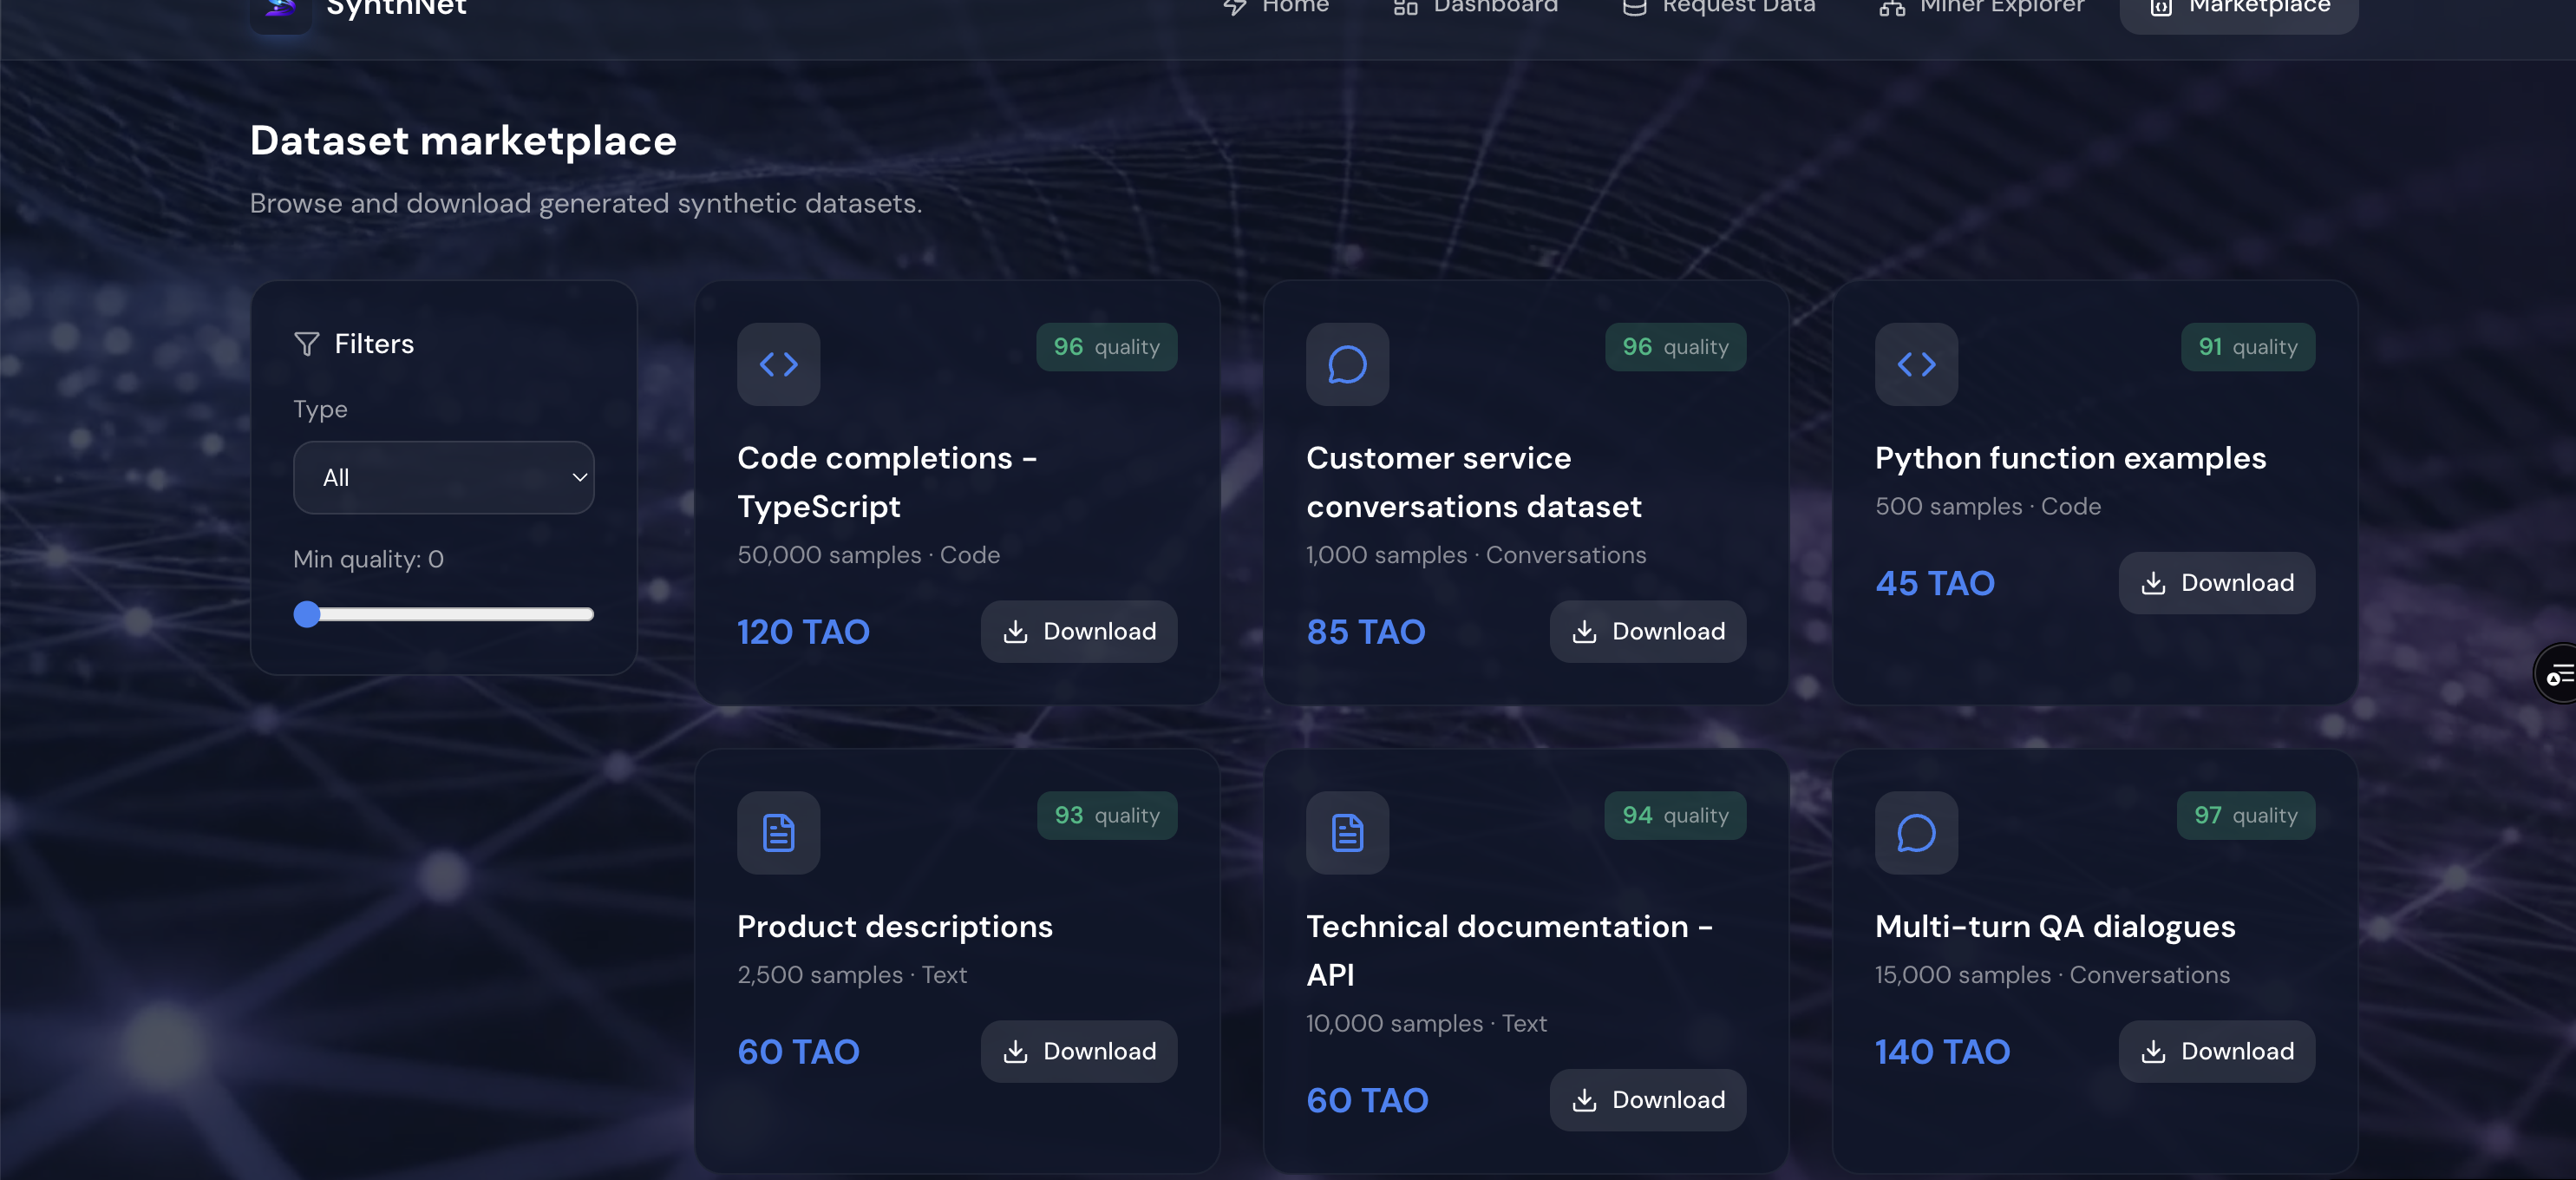This screenshot has height=1180, width=2576.
Task: Download the Python function examples dataset
Action: point(2216,583)
